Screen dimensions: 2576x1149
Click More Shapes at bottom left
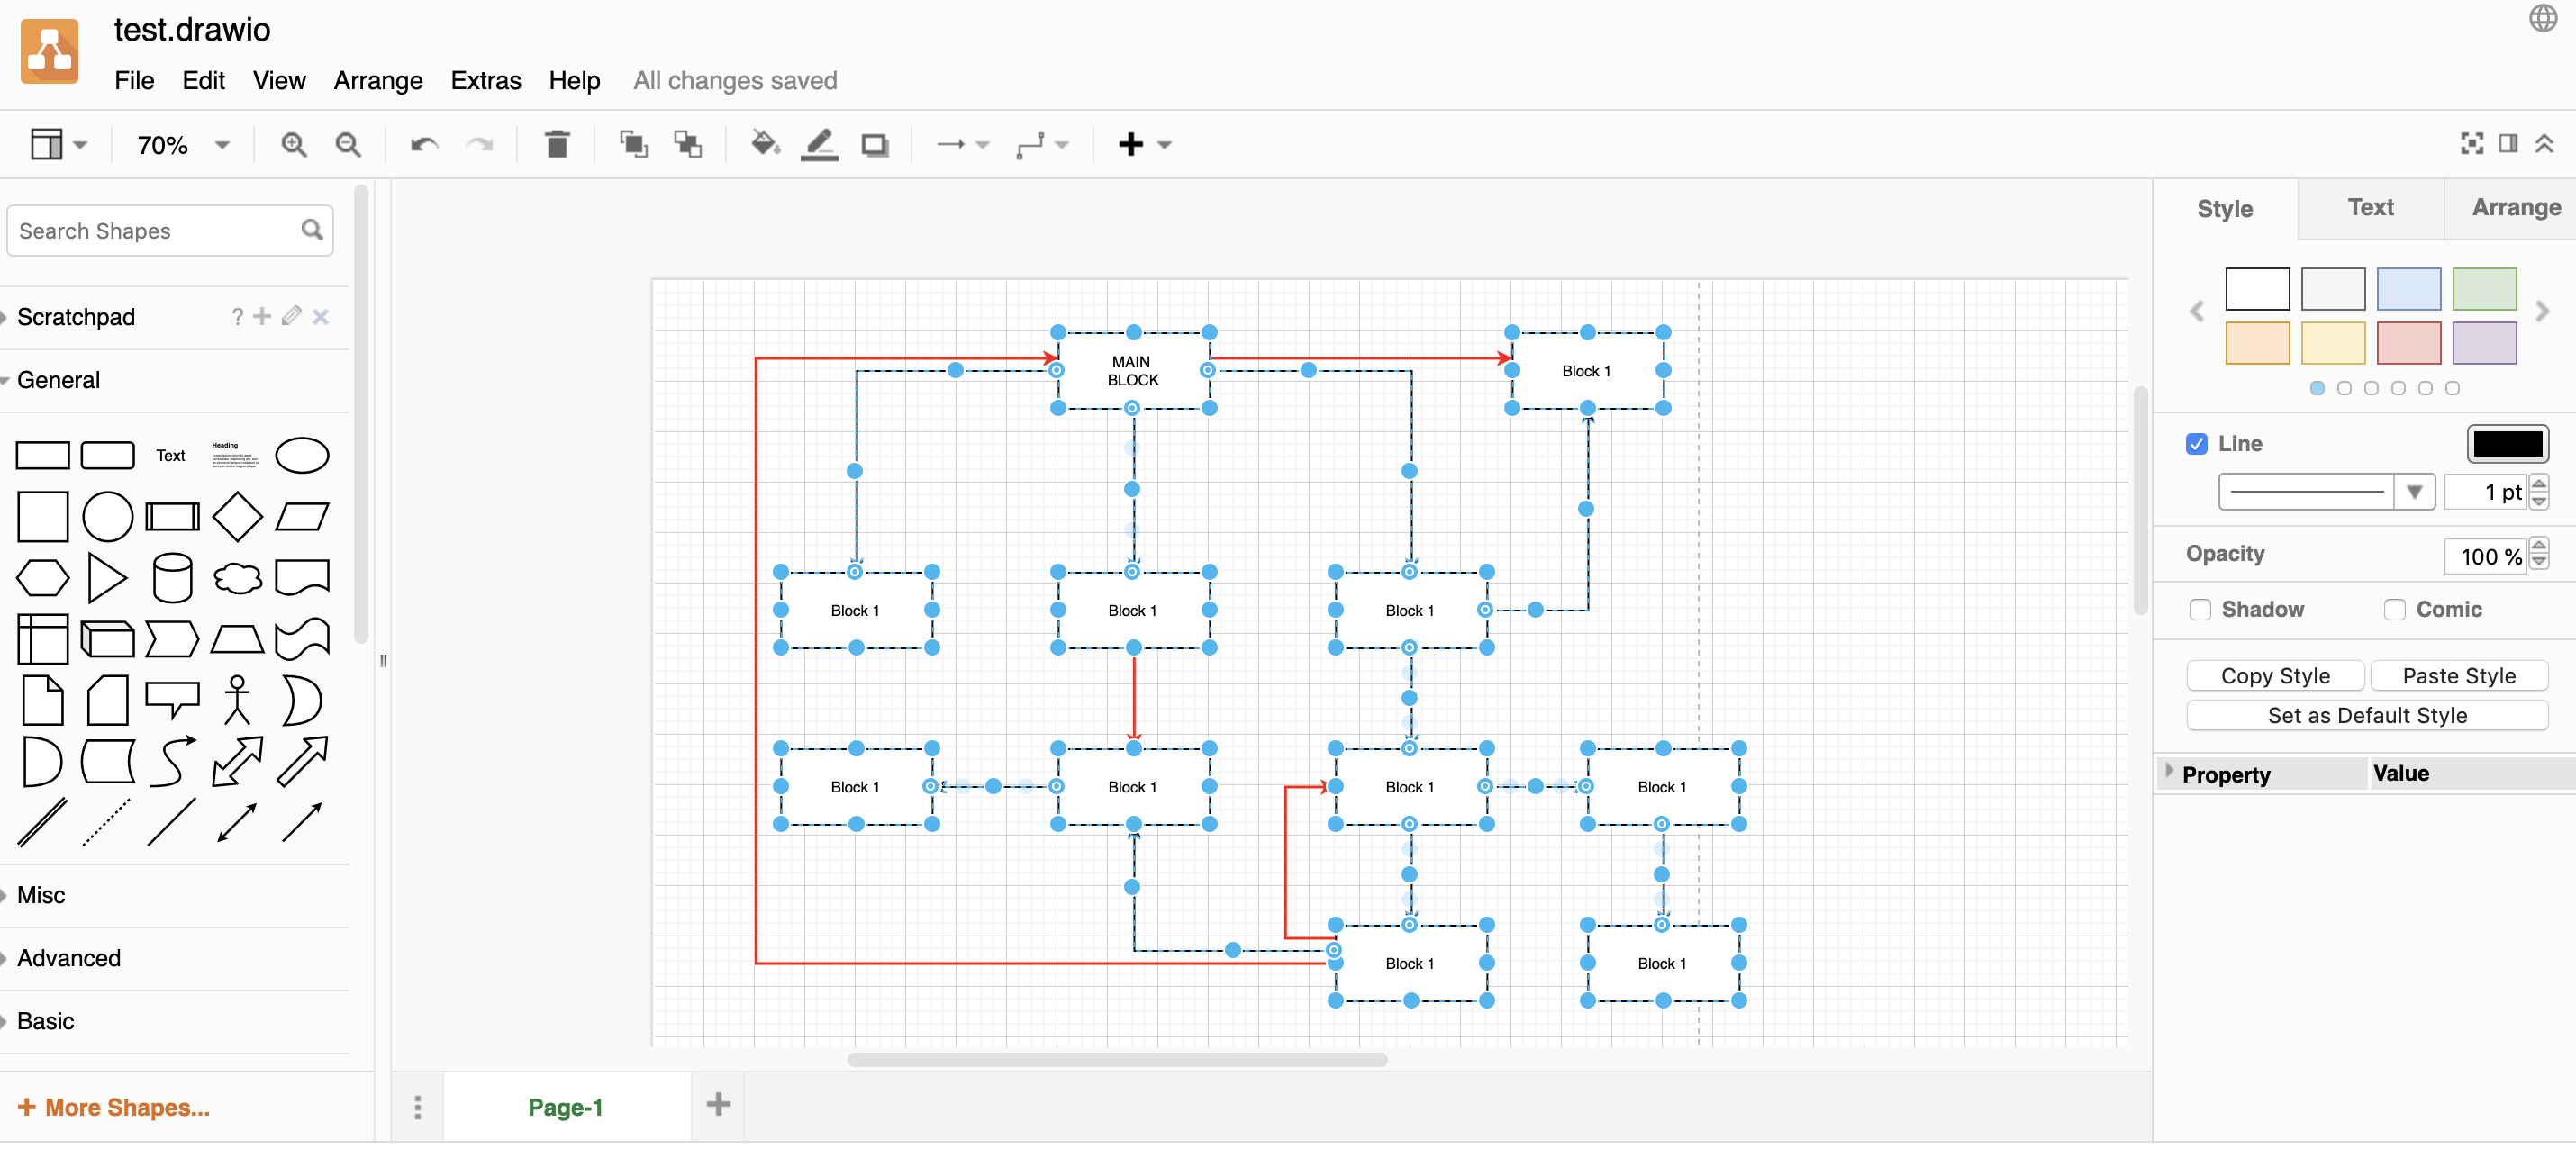click(113, 1106)
